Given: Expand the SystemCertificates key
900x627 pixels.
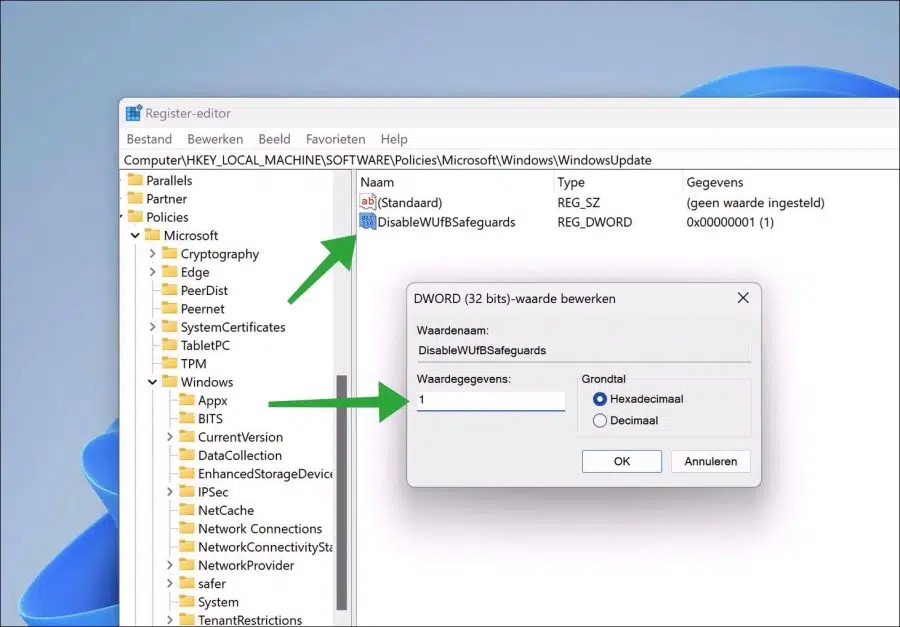Looking at the screenshot, I should click(x=153, y=327).
